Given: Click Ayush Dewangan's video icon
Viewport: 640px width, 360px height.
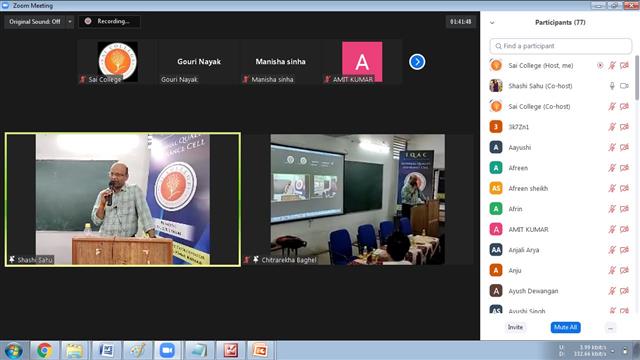Looking at the screenshot, I should (624, 291).
